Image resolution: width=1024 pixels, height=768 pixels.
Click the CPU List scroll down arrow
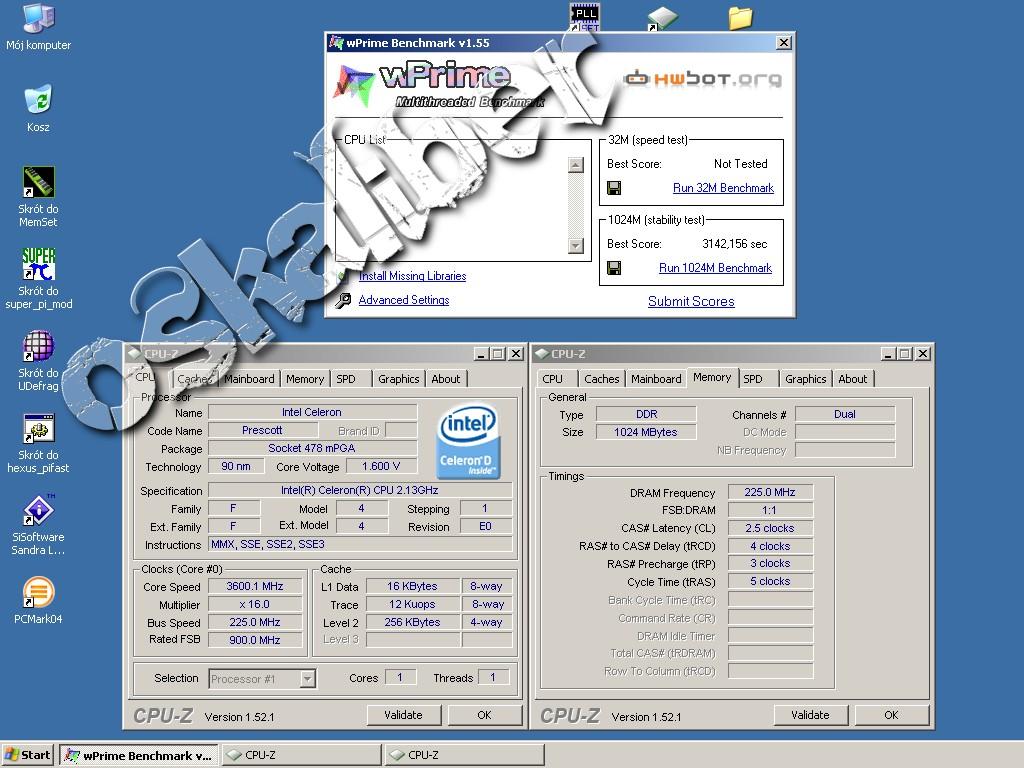575,246
